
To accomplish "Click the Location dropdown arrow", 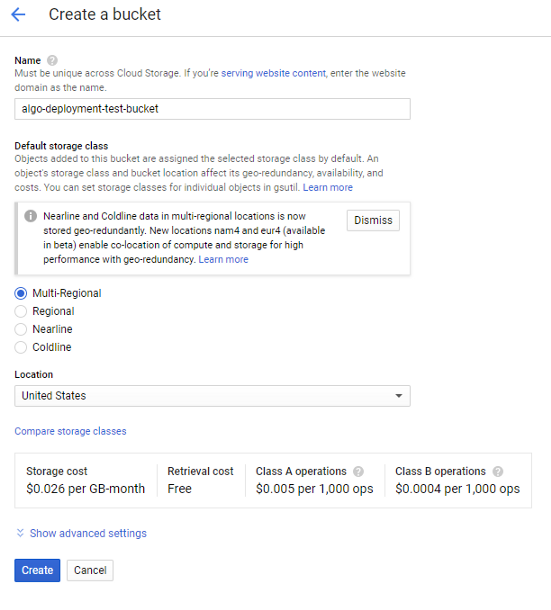I will (x=398, y=396).
